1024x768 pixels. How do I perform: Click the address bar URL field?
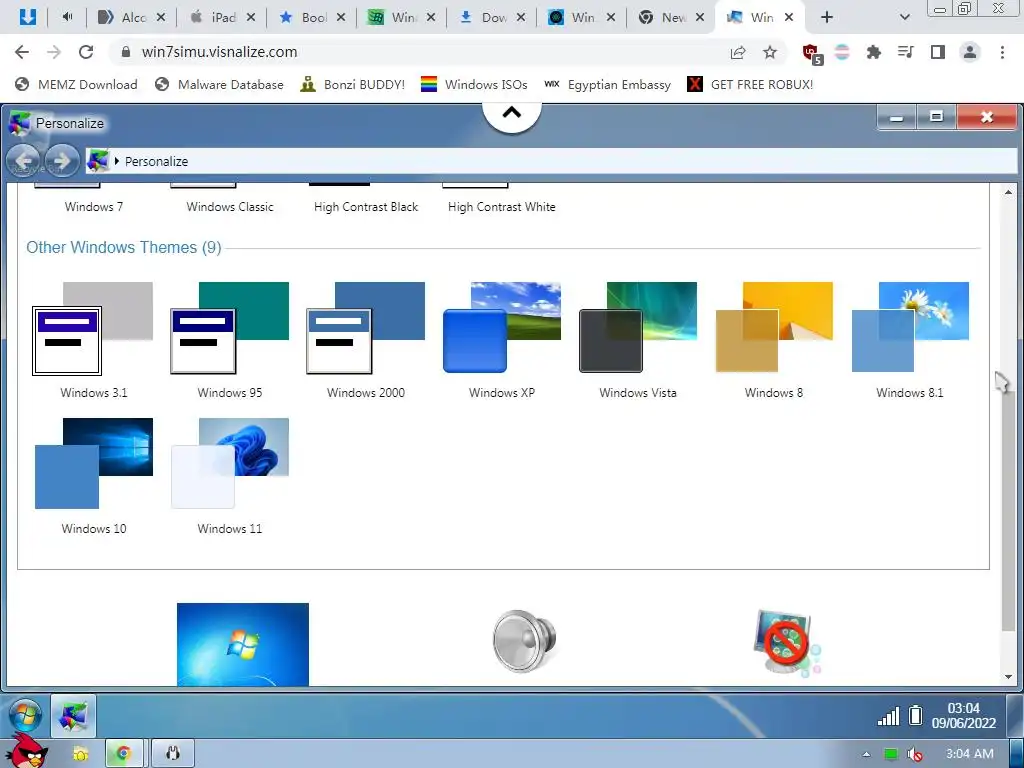[418, 52]
